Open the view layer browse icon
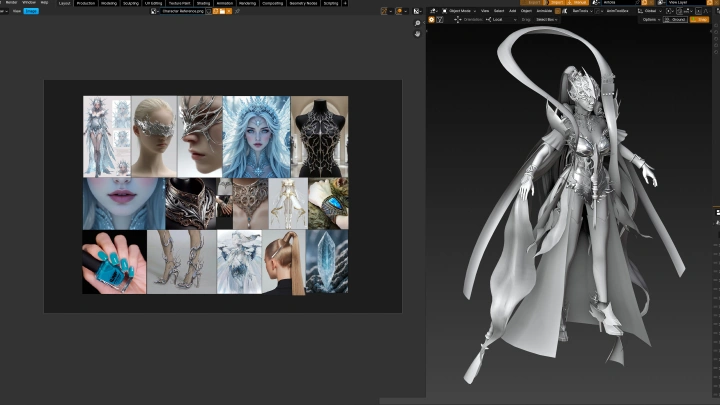The image size is (720, 405). point(661,2)
